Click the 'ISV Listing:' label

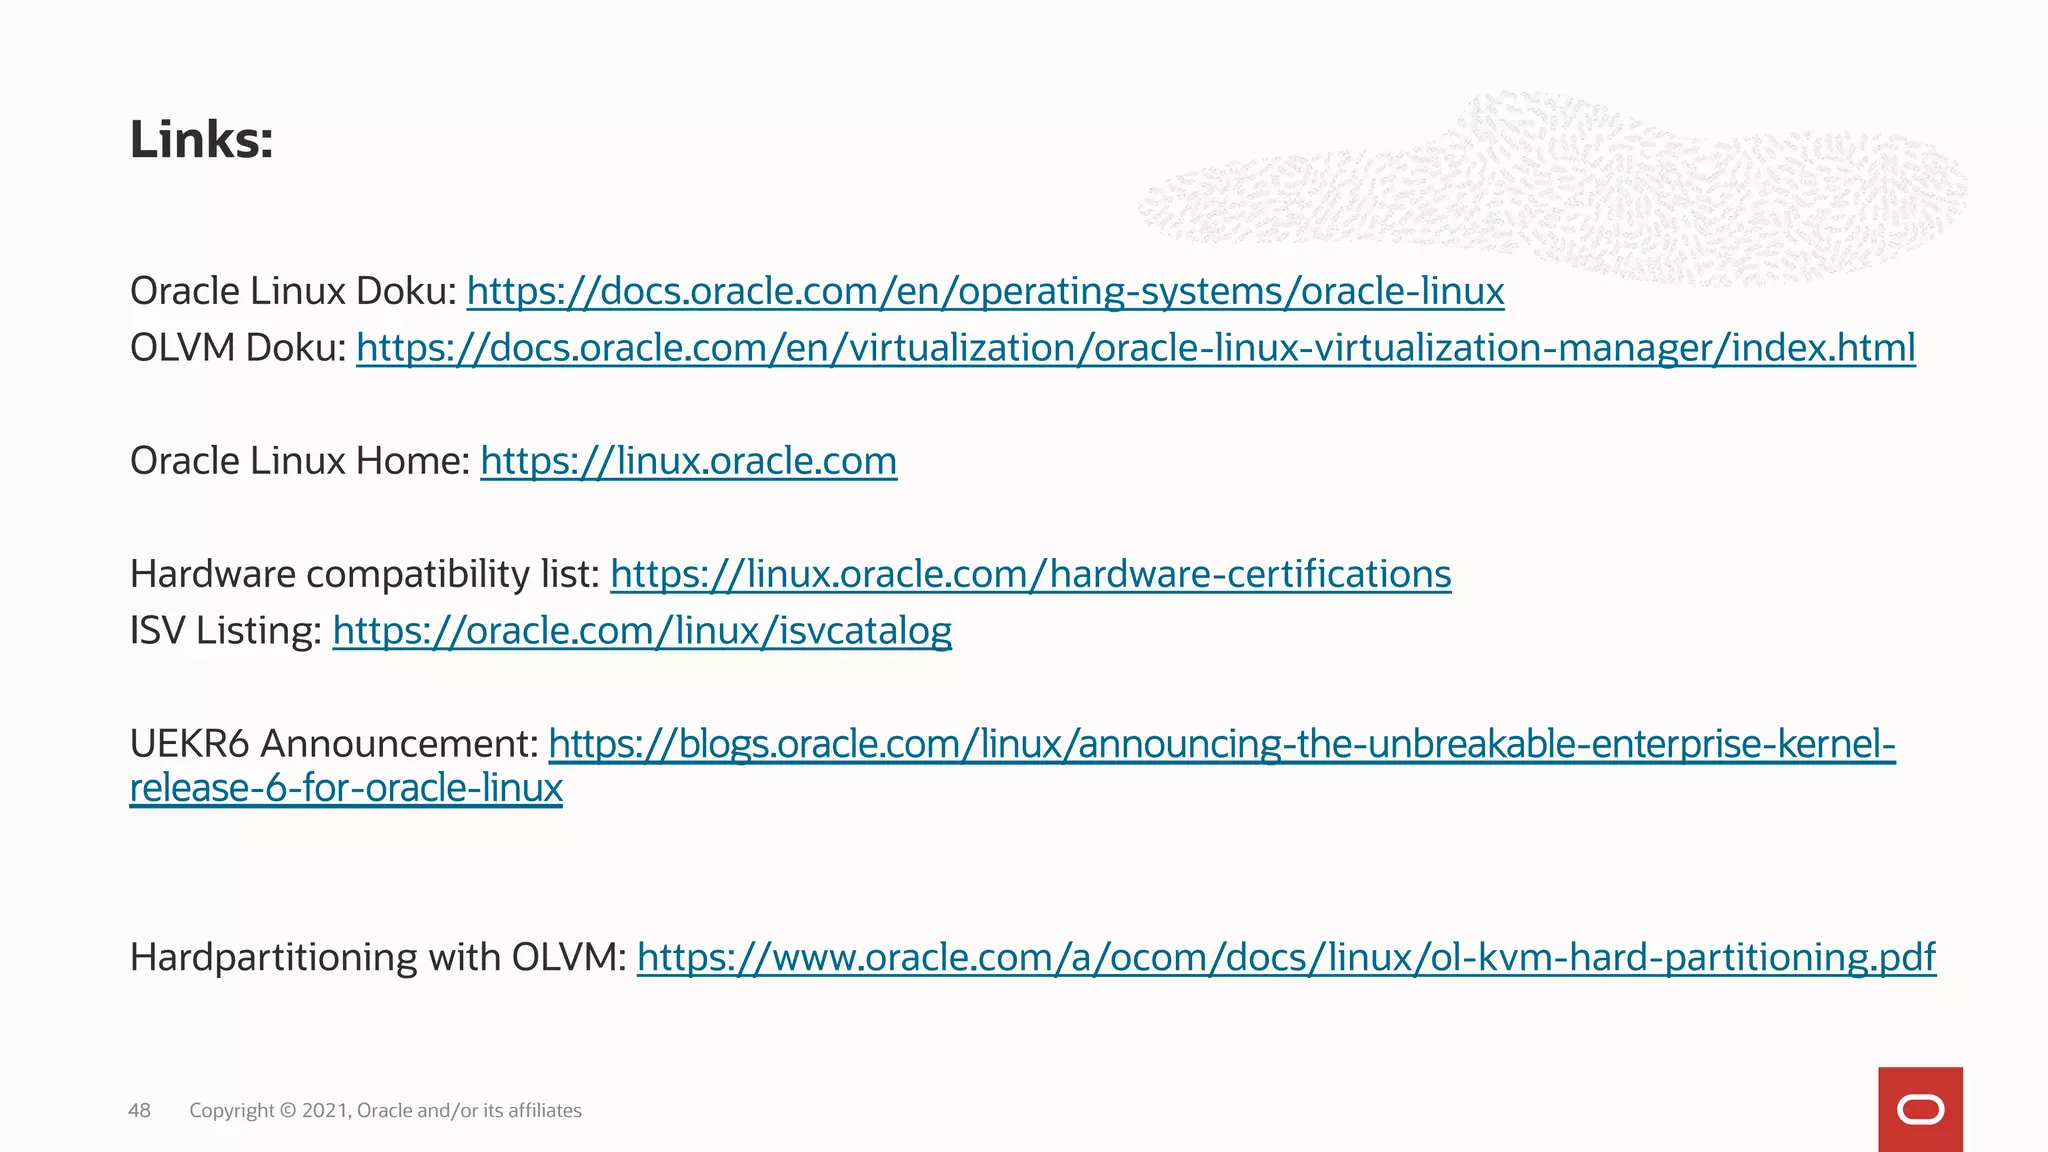[226, 631]
